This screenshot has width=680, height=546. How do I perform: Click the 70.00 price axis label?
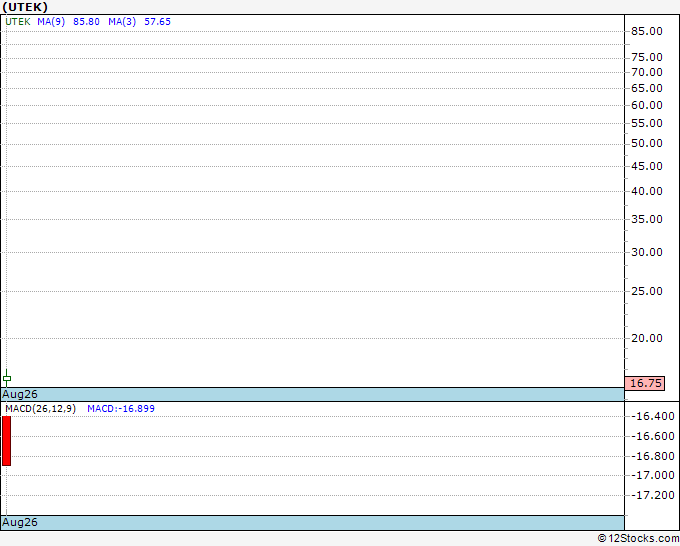coord(647,72)
